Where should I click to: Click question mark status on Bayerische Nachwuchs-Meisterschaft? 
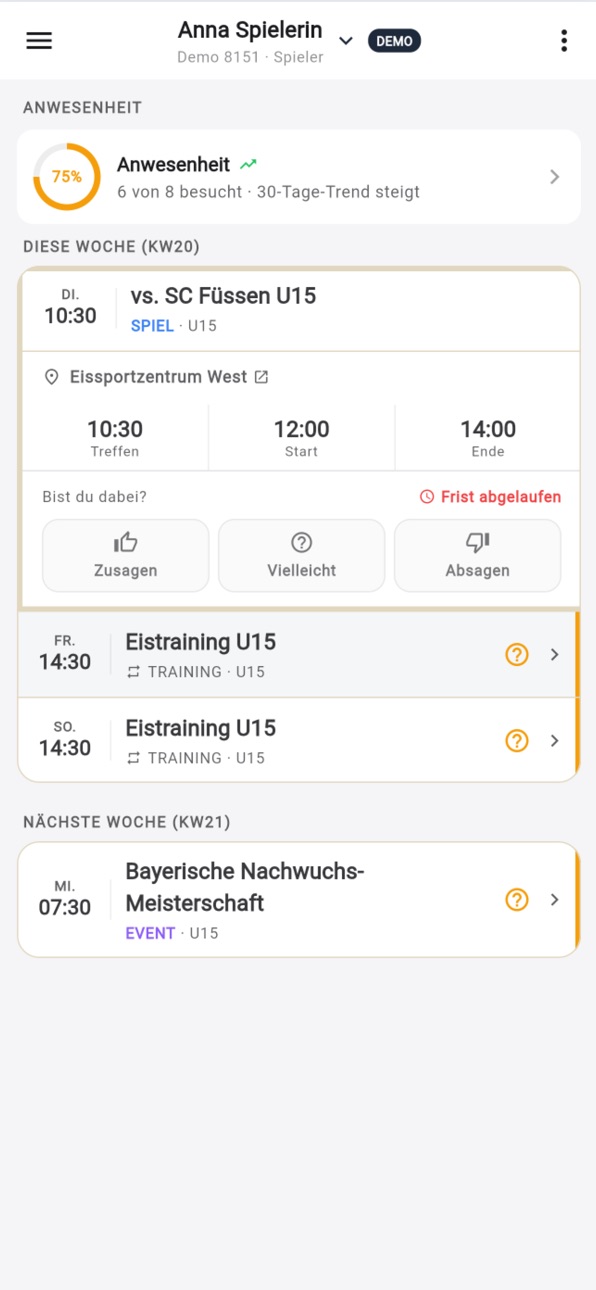[517, 900]
